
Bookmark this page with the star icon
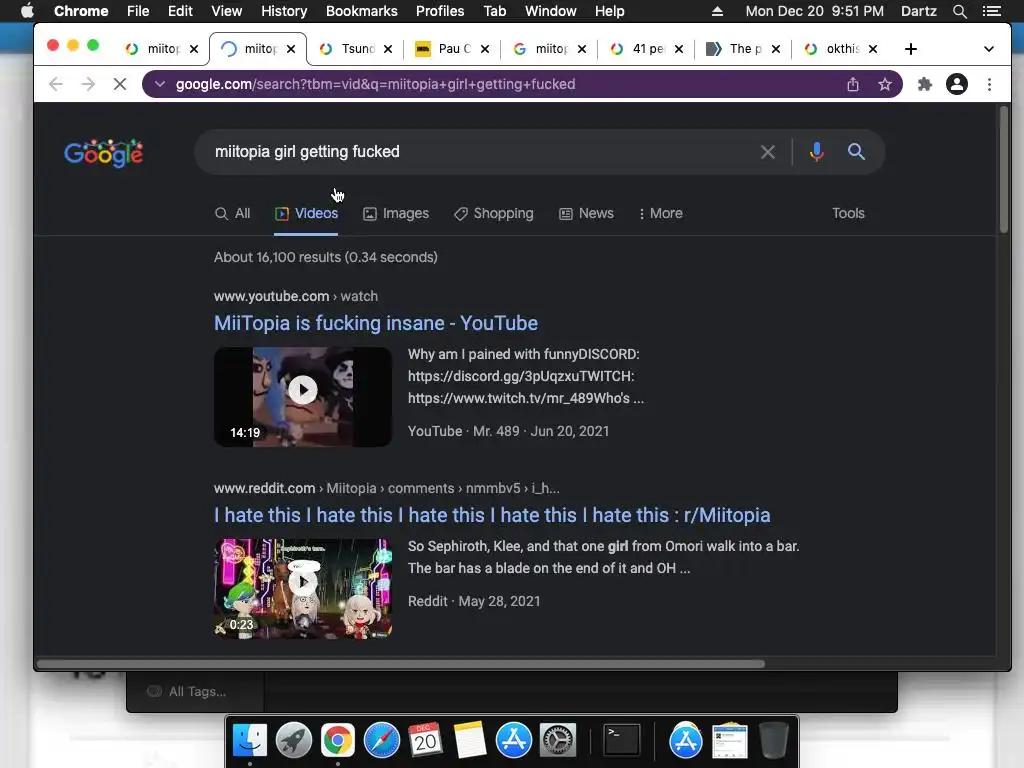point(885,84)
